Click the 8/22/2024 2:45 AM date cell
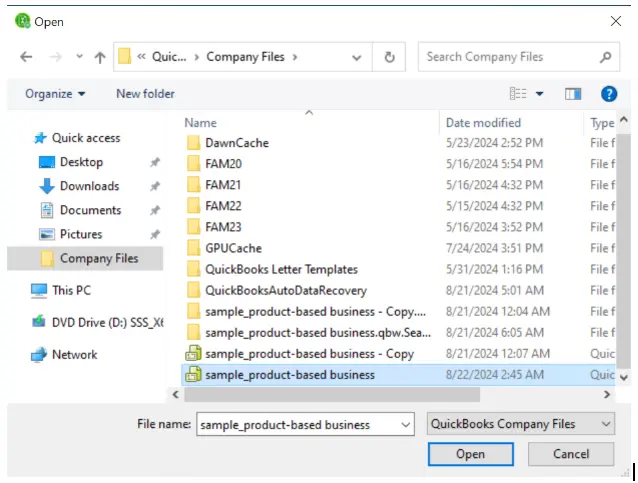This screenshot has width=638, height=483. (495, 375)
